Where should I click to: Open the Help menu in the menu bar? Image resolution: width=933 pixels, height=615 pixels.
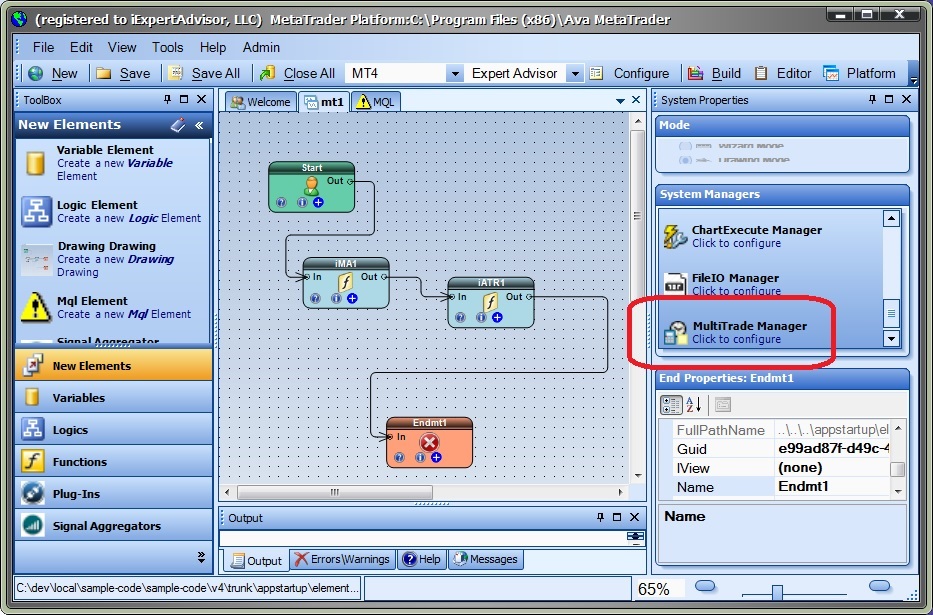coord(212,47)
